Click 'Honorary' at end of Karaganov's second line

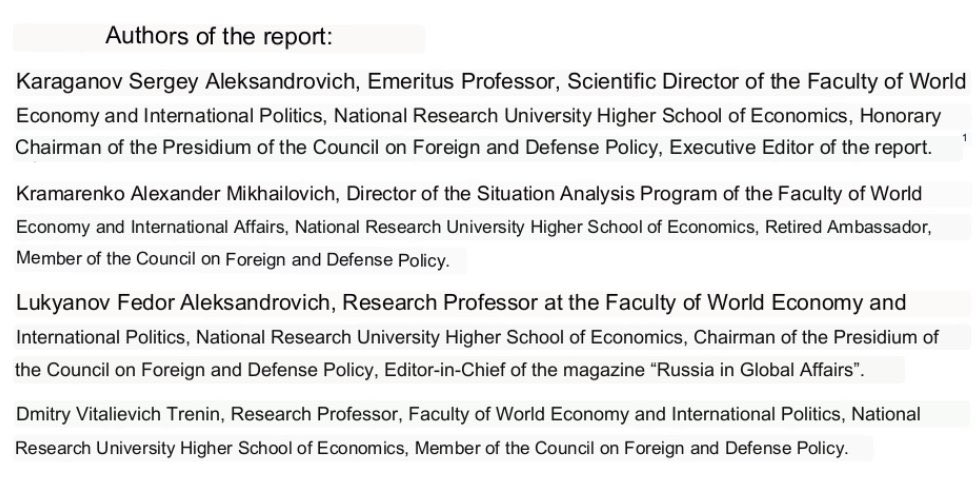[901, 116]
